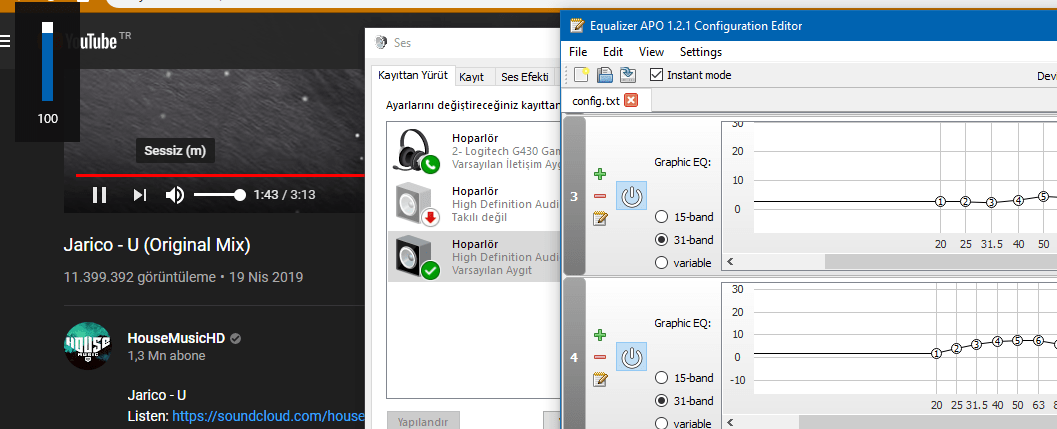The width and height of the screenshot is (1057, 429).
Task: Switch to the Kayıt tab
Action: tap(472, 77)
